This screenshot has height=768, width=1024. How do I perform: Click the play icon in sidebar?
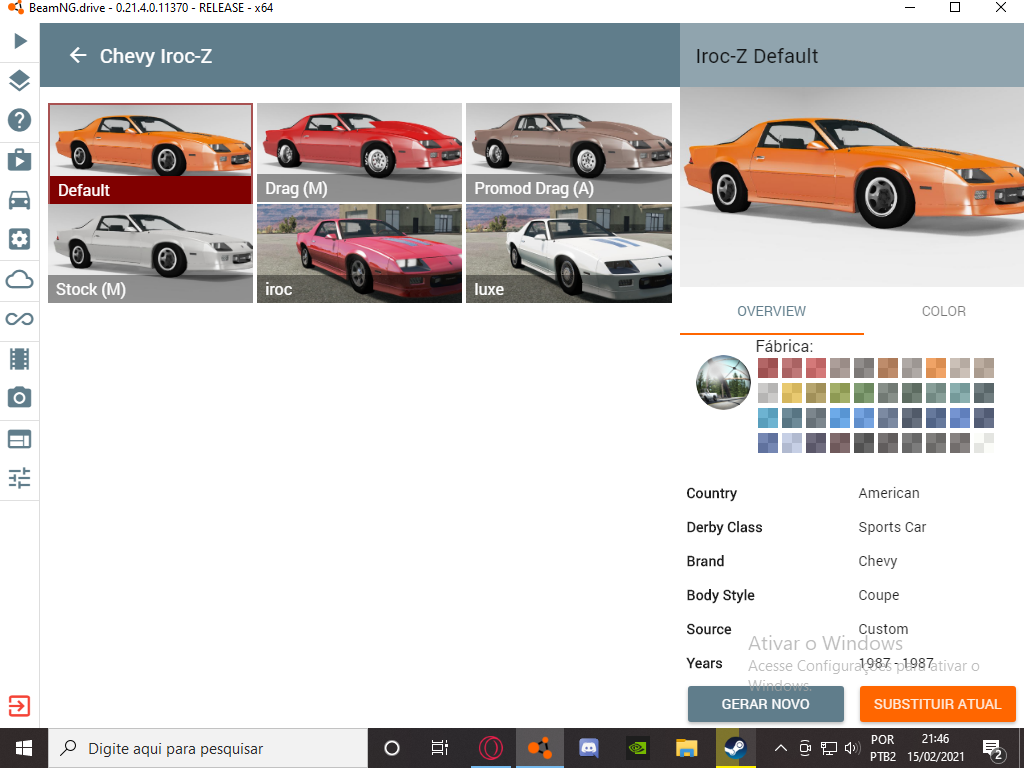click(x=20, y=41)
